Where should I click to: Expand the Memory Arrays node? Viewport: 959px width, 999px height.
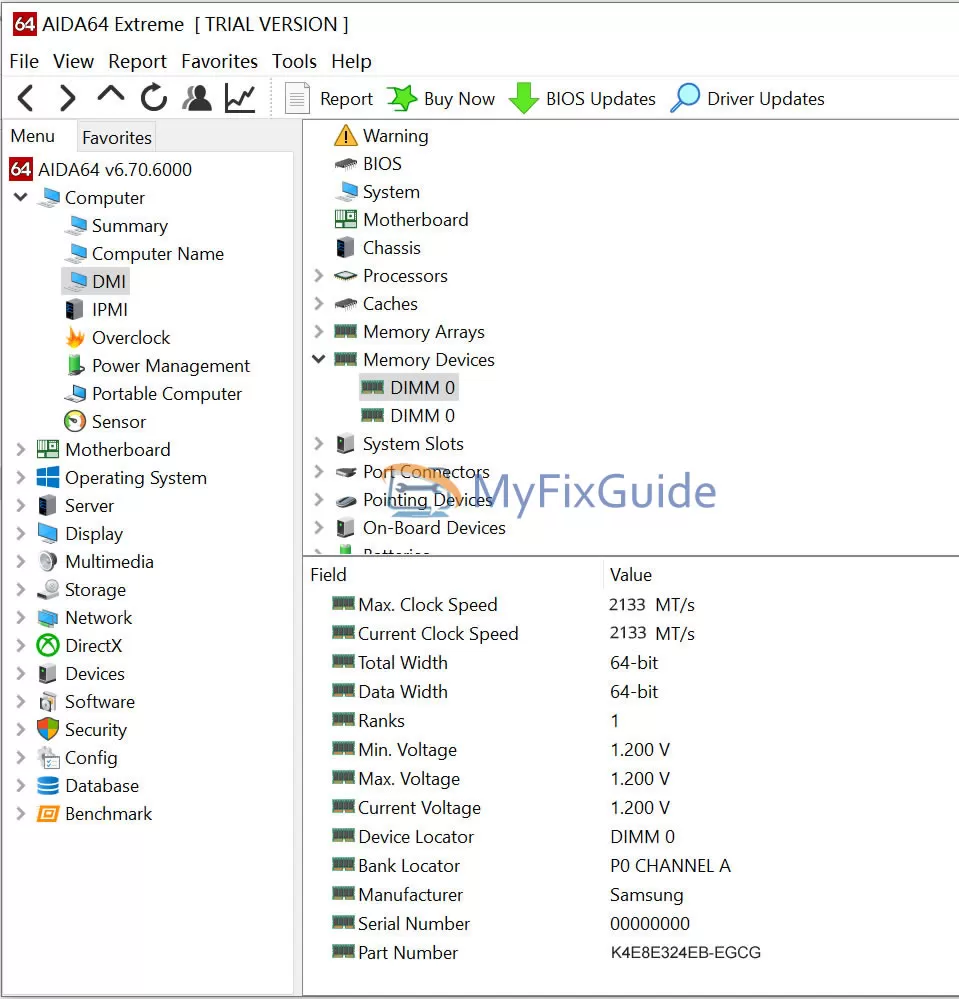point(319,331)
